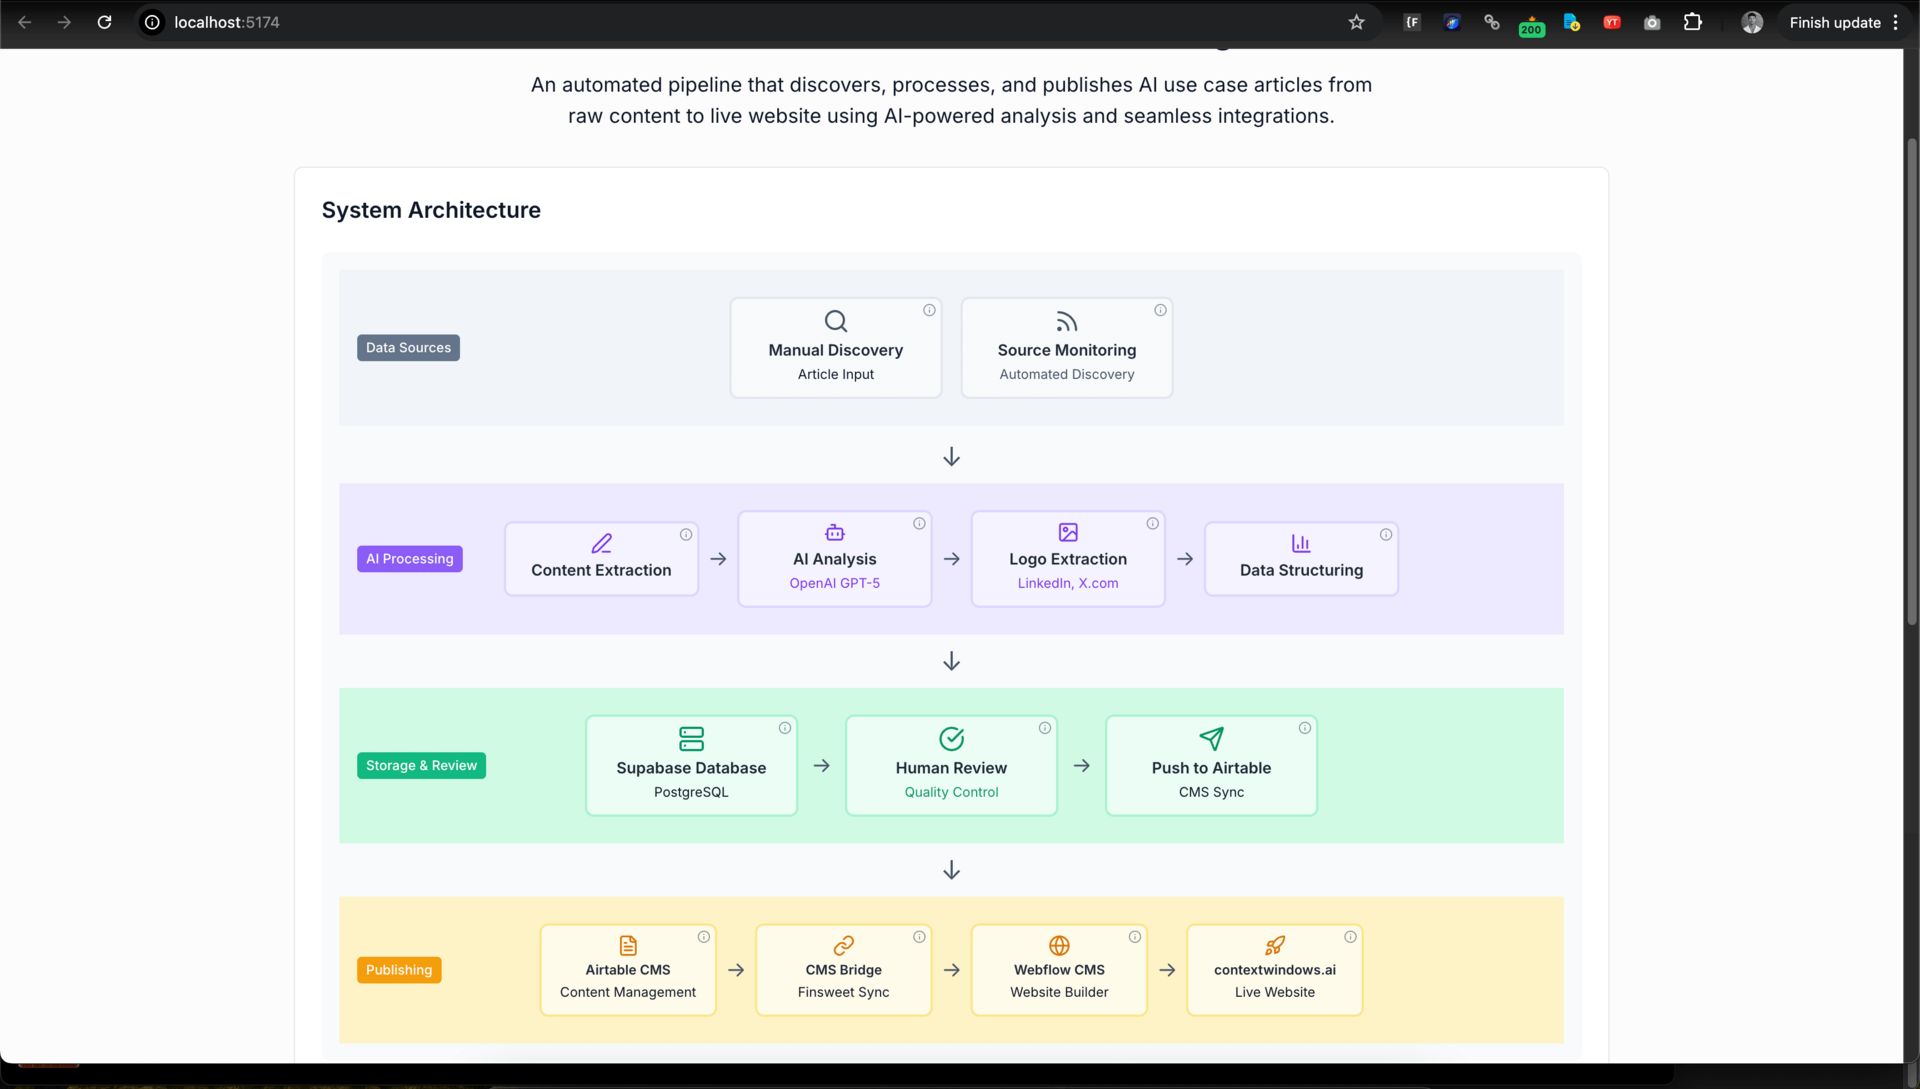Click the robot icon in AI Analysis
This screenshot has width=1920, height=1089.
[835, 532]
